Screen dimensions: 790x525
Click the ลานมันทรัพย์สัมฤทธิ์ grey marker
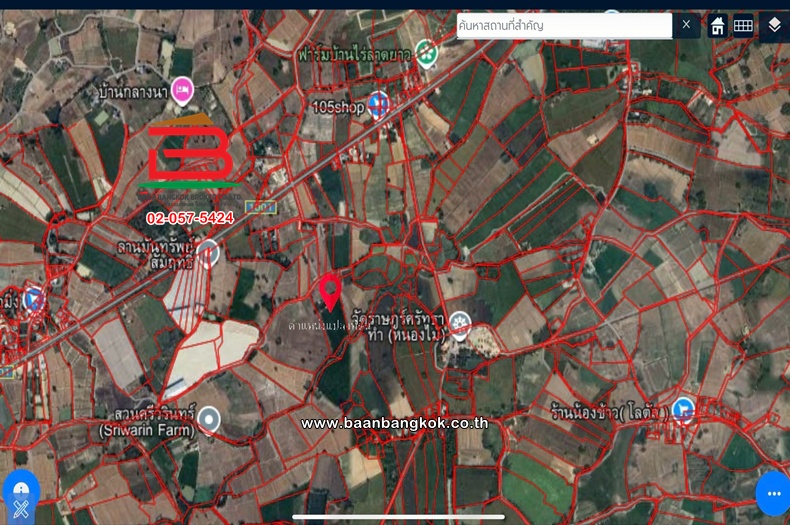click(207, 252)
